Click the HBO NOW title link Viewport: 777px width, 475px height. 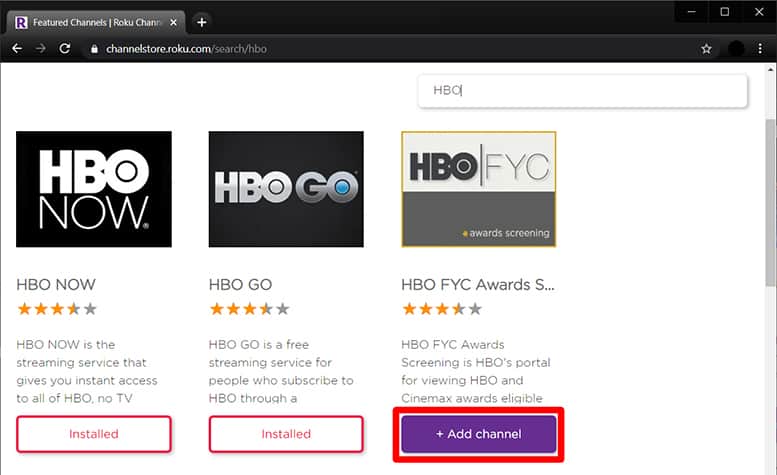[56, 285]
